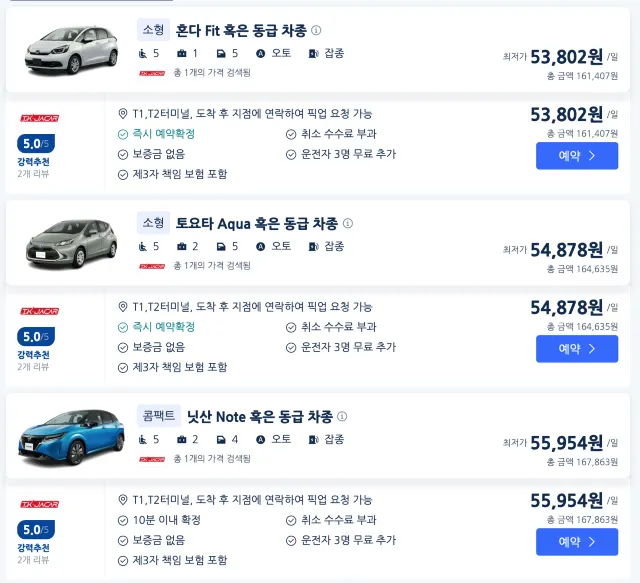
Task: Click info icon beside 혼다 Fit title
Action: [316, 31]
